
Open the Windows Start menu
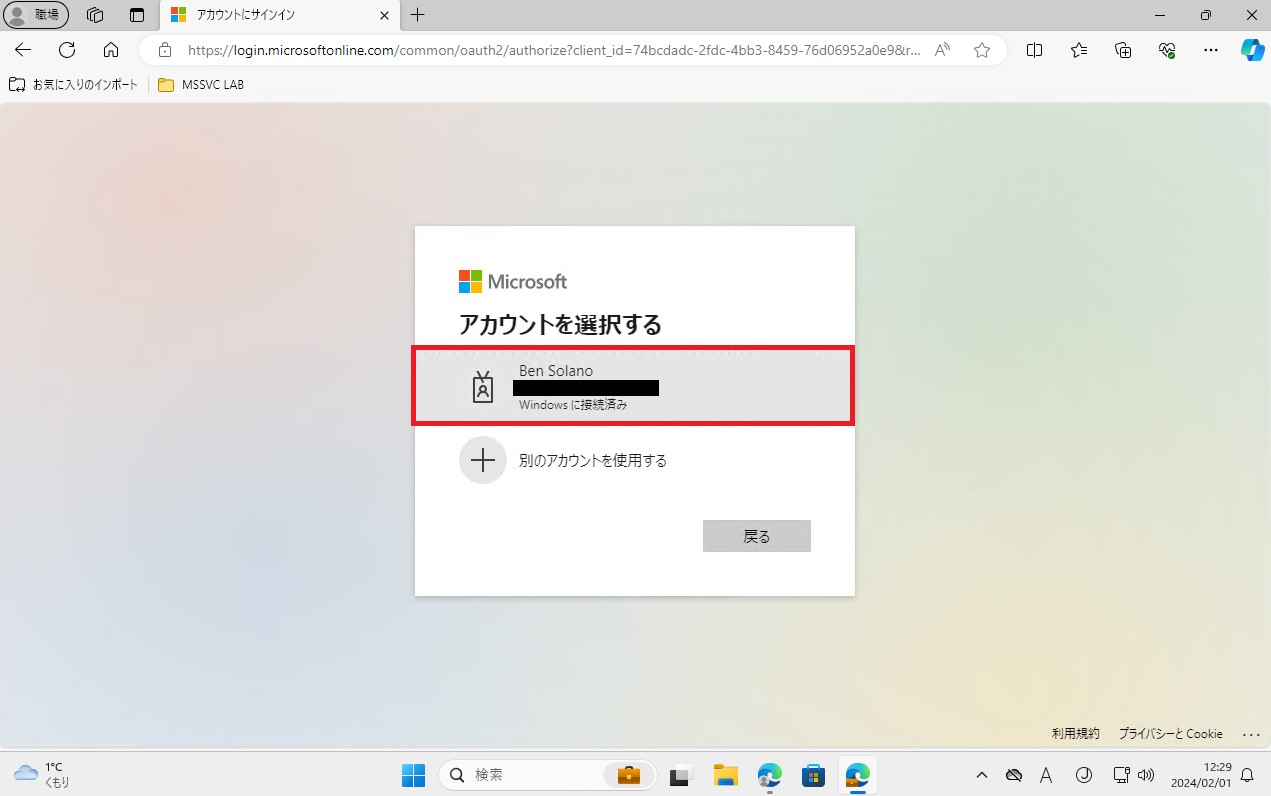click(413, 774)
